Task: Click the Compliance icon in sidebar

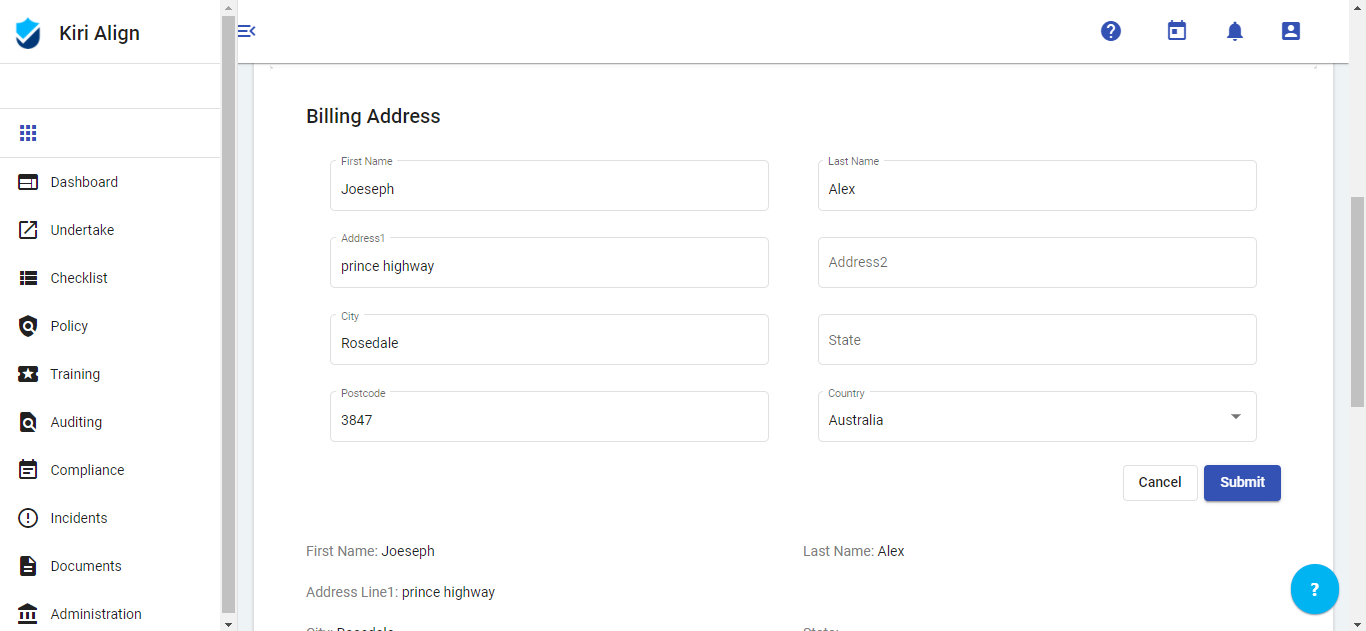Action: pyautogui.click(x=28, y=470)
